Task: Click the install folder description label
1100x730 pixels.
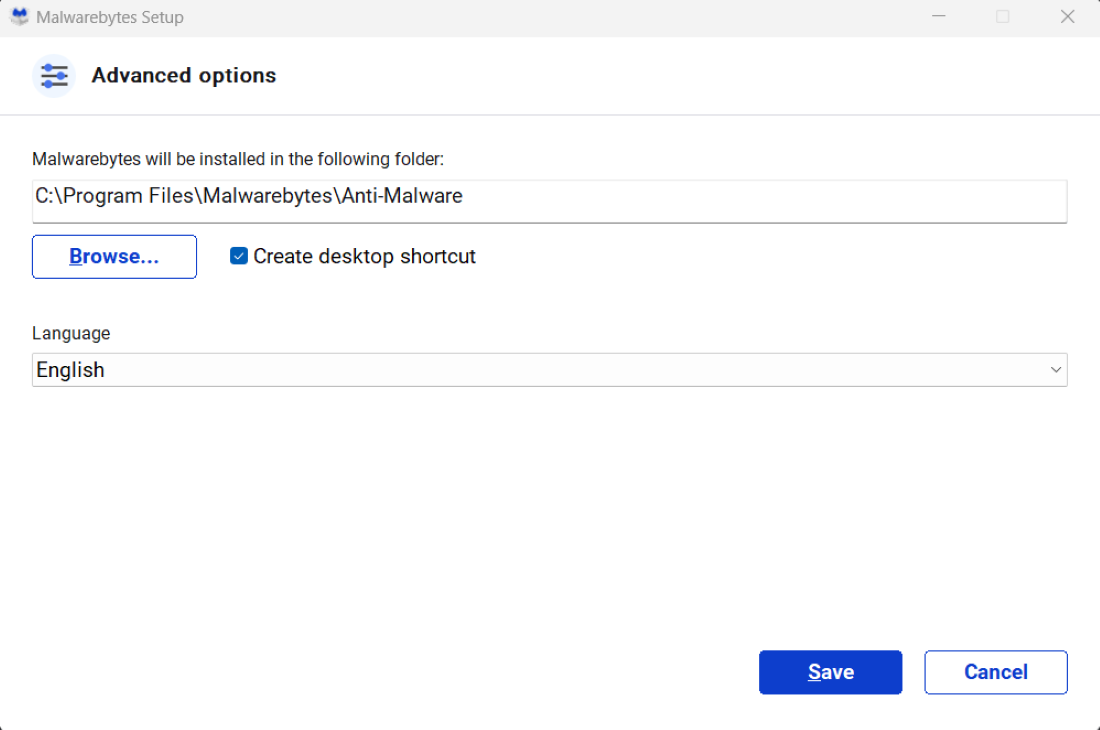Action: click(238, 159)
